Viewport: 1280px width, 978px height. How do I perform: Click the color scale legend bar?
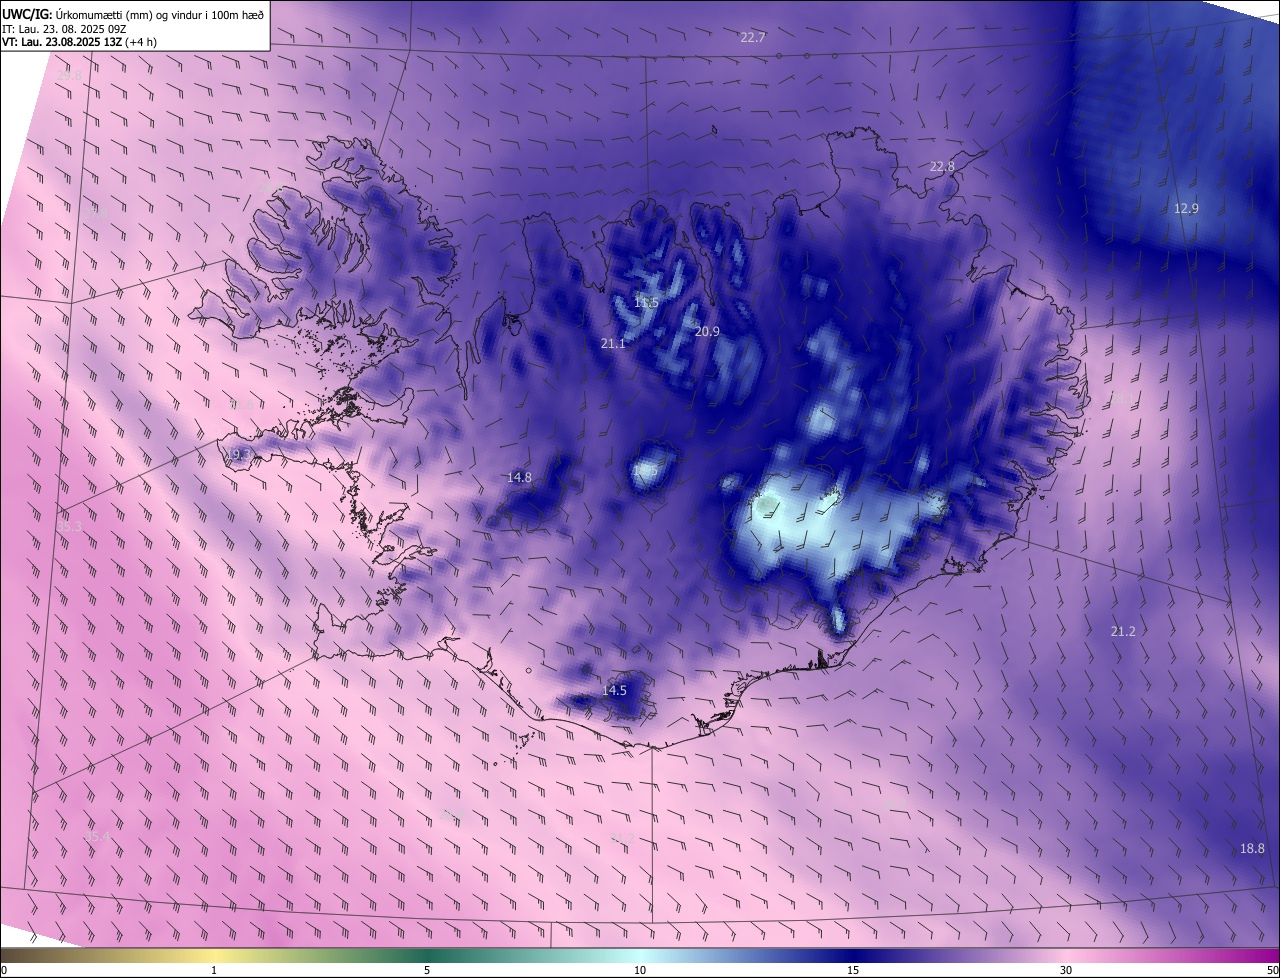click(x=640, y=956)
